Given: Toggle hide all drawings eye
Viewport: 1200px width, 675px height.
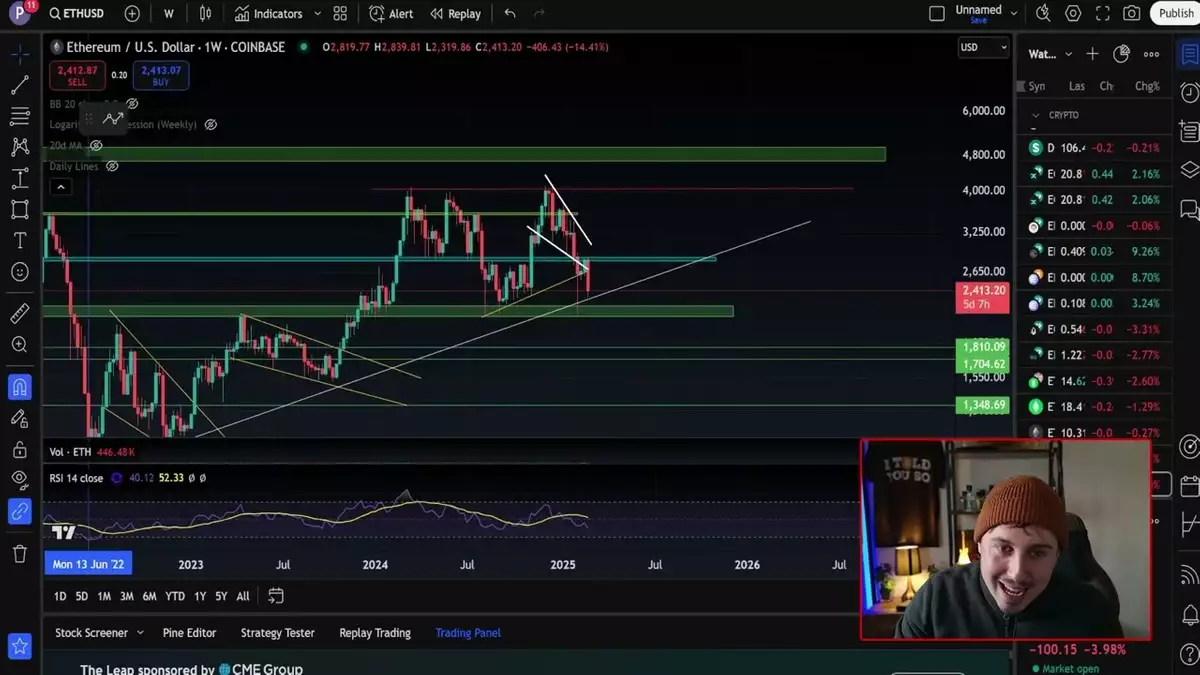Looking at the screenshot, I should pyautogui.click(x=20, y=480).
